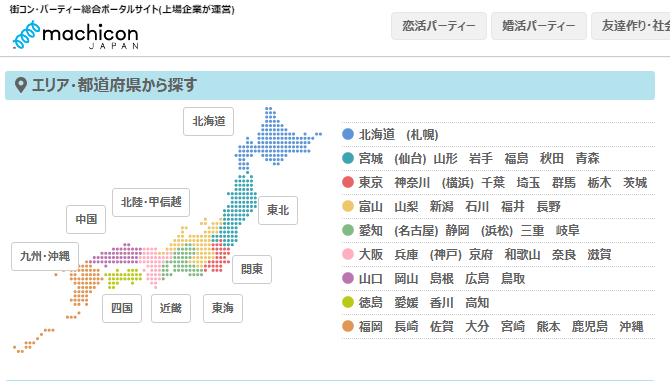Open the 沖縄 prefecture link
Image resolution: width=670 pixels, height=381 pixels.
pyautogui.click(x=631, y=327)
